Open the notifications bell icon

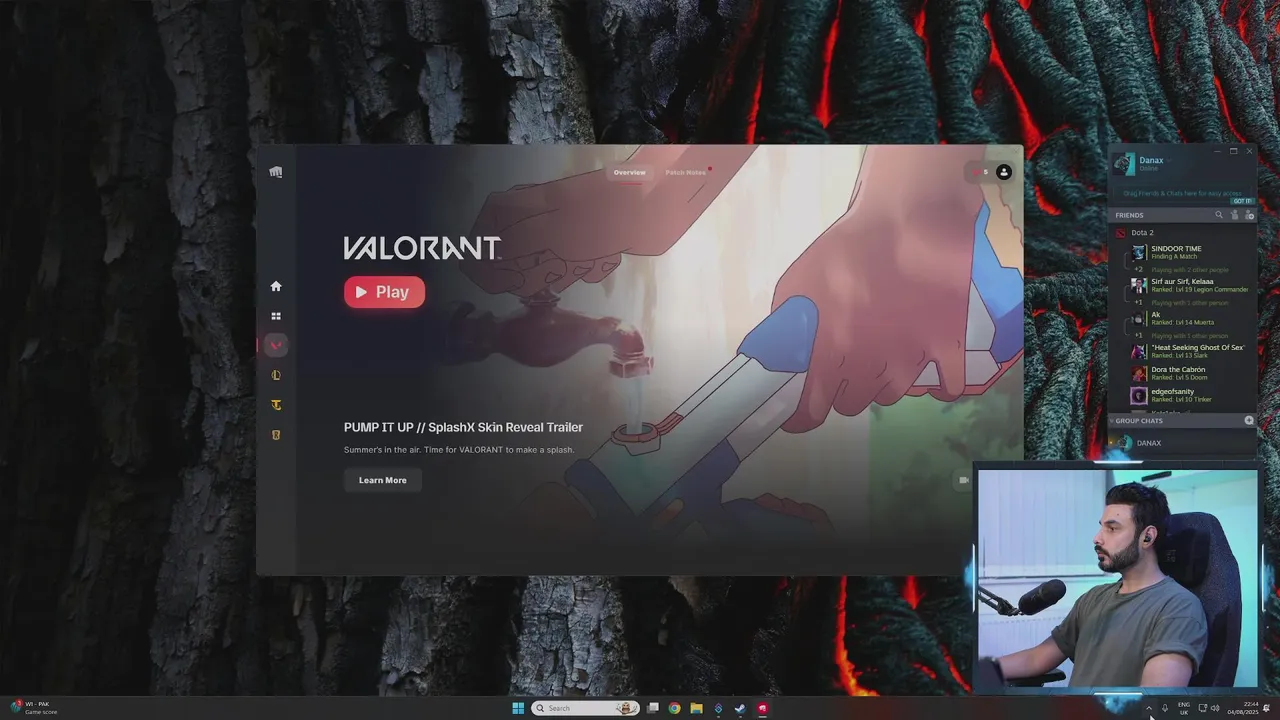pyautogui.click(x=1267, y=708)
